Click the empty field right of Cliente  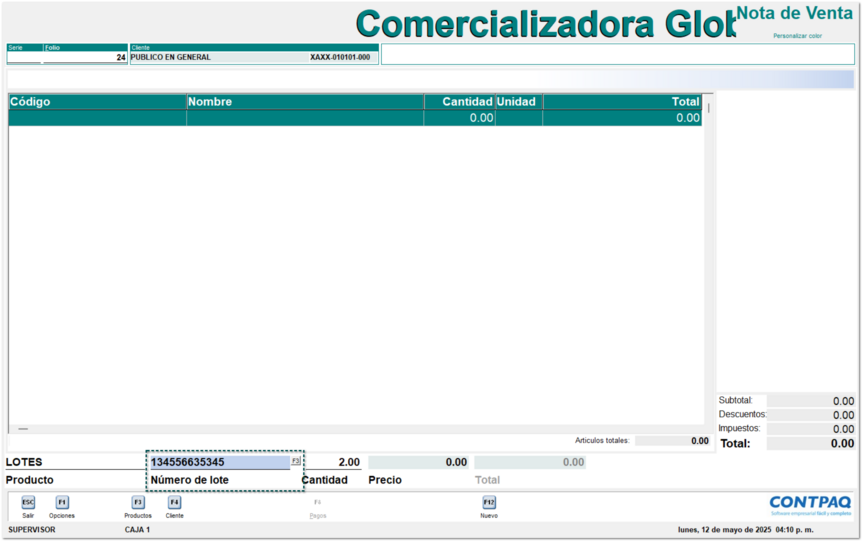tap(618, 54)
